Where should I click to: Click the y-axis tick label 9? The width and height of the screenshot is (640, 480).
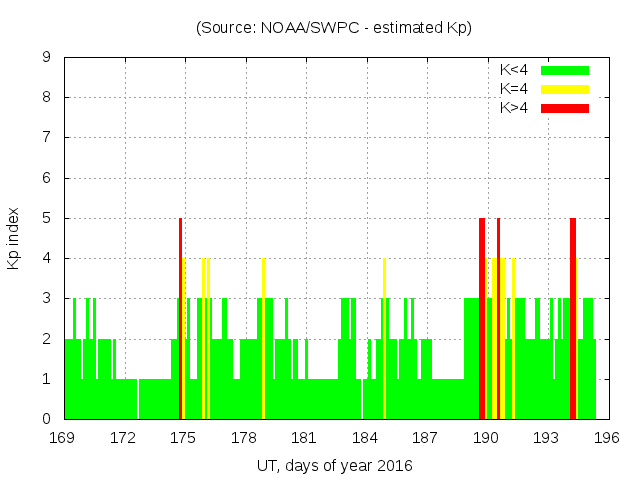(x=46, y=58)
